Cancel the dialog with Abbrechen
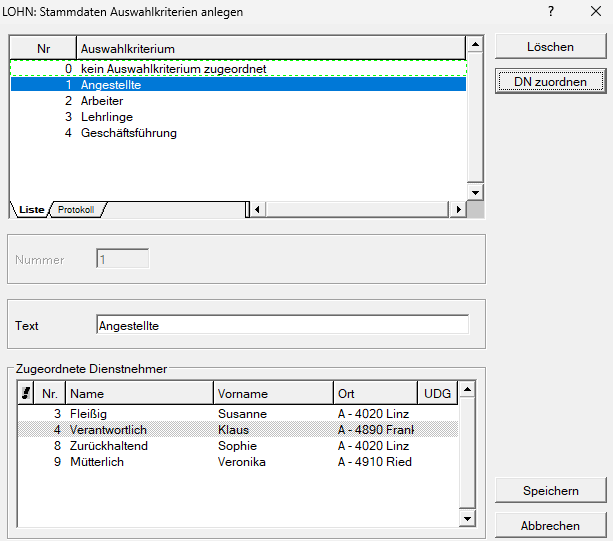The image size is (613, 541). 550,525
